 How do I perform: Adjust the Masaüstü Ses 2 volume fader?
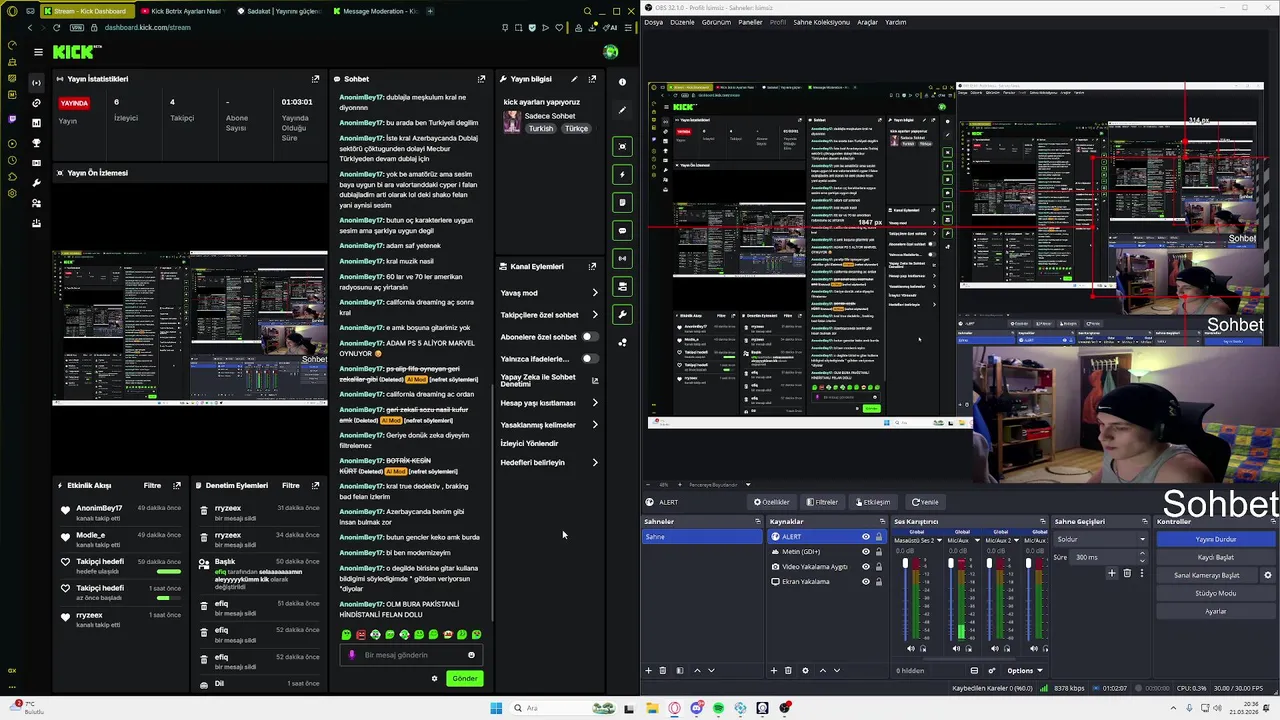point(906,565)
